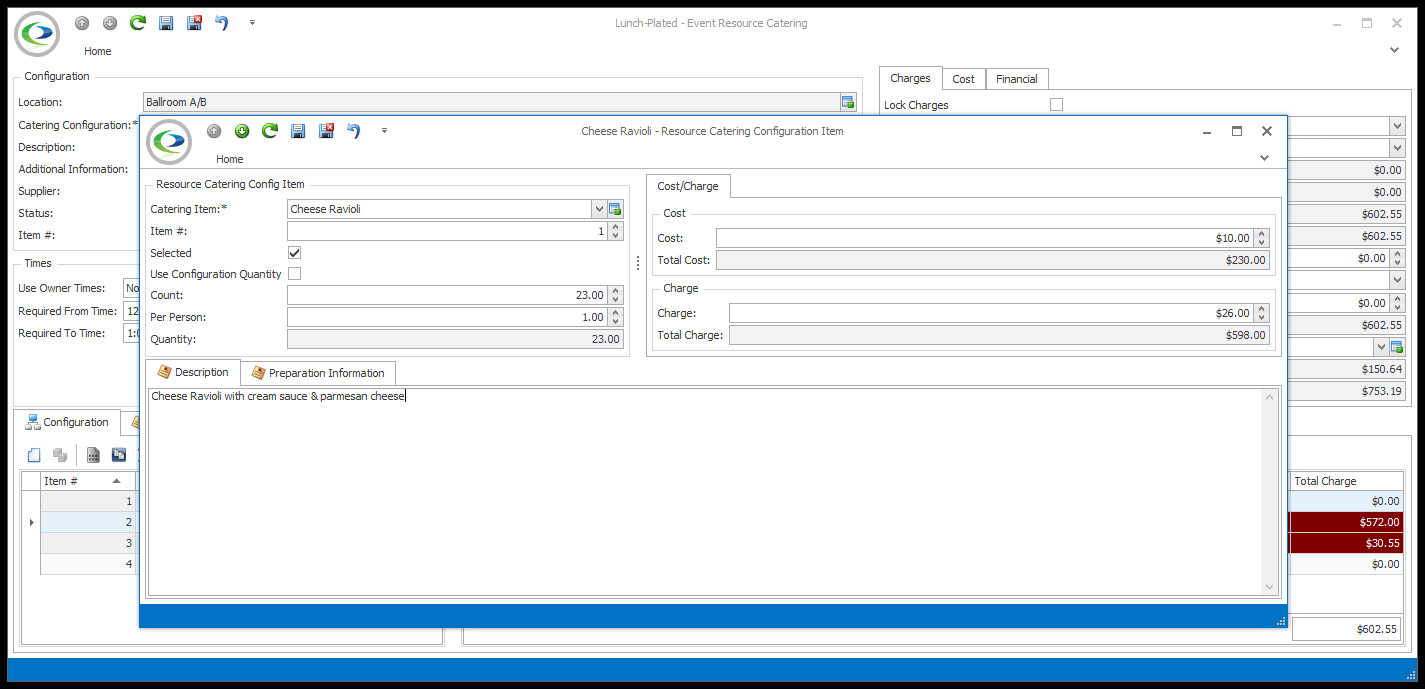Select row with Item # 4 in grid
1425x689 pixels.
point(88,564)
